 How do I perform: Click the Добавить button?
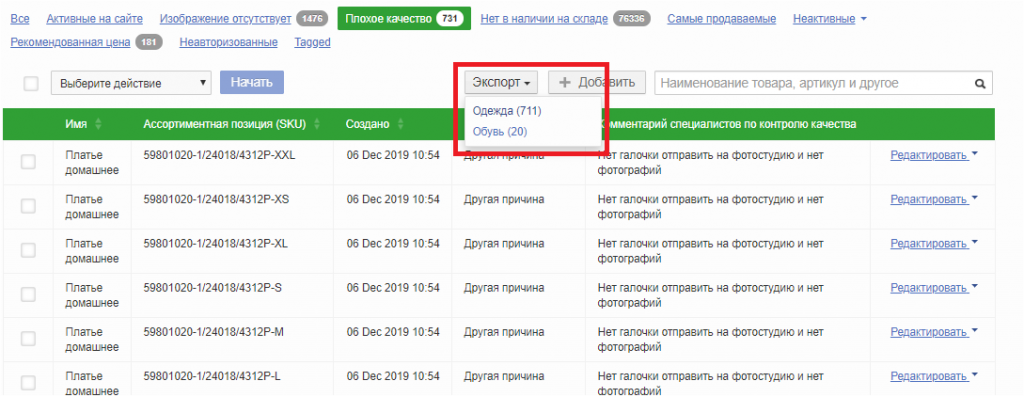(x=597, y=83)
